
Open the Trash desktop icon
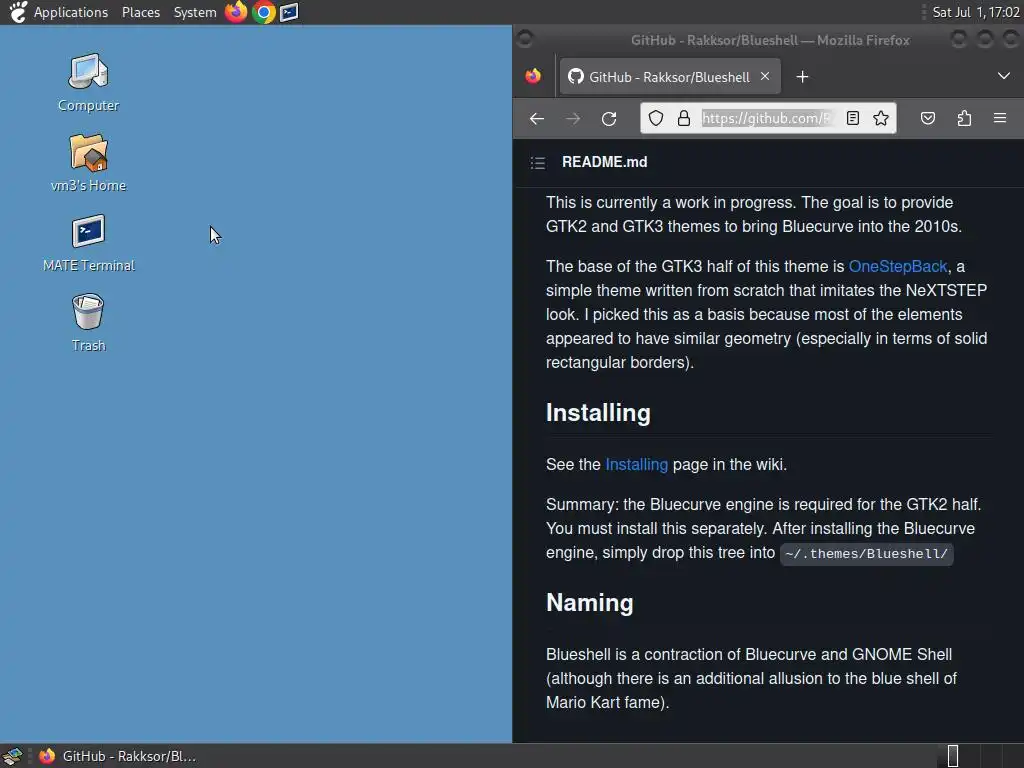[88, 323]
